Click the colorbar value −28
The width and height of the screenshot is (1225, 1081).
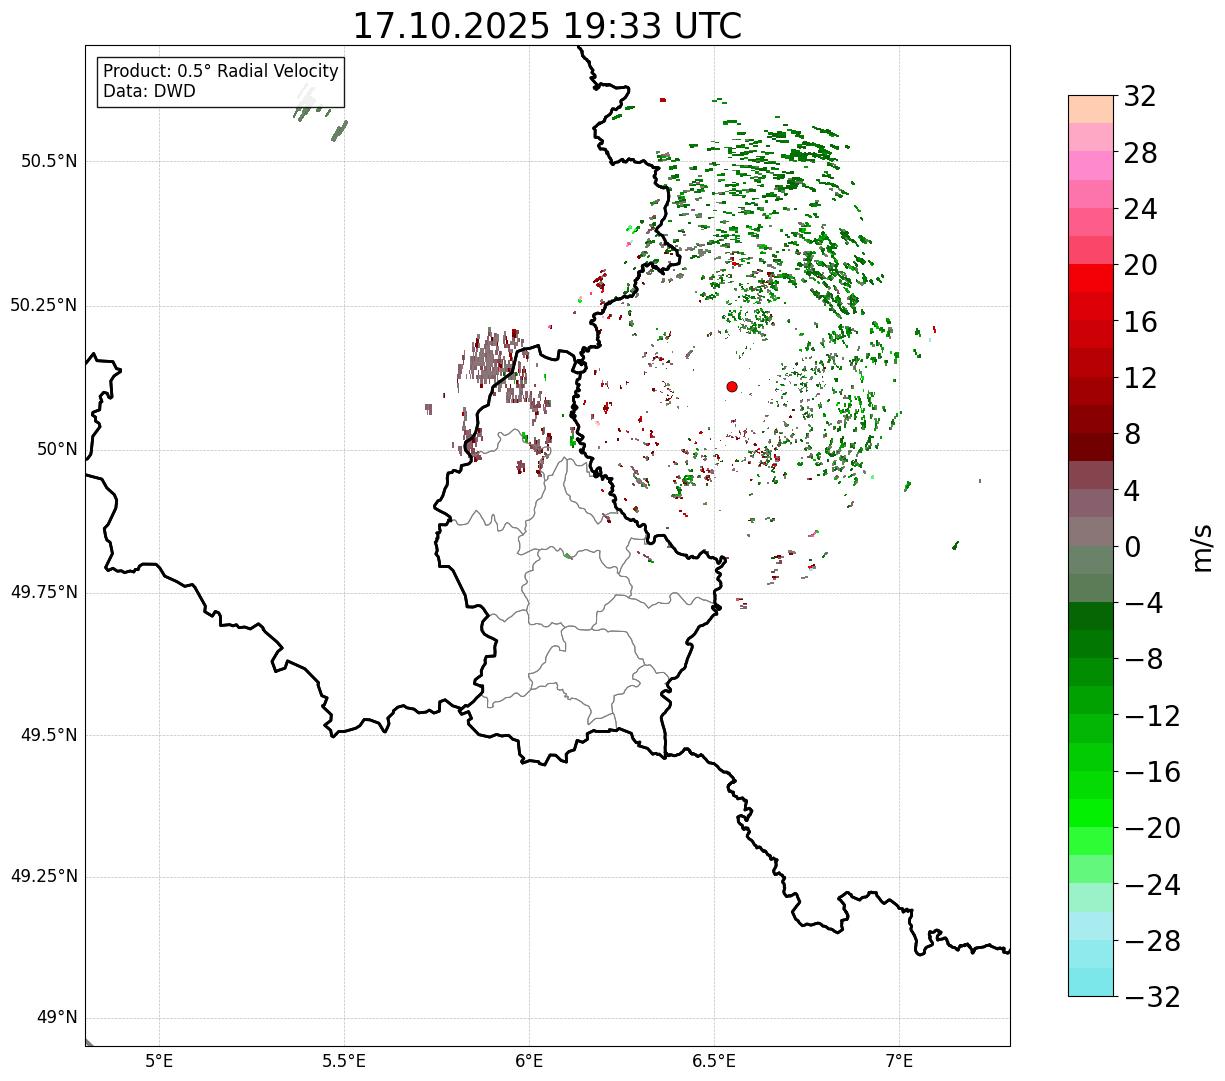[x=1152, y=941]
